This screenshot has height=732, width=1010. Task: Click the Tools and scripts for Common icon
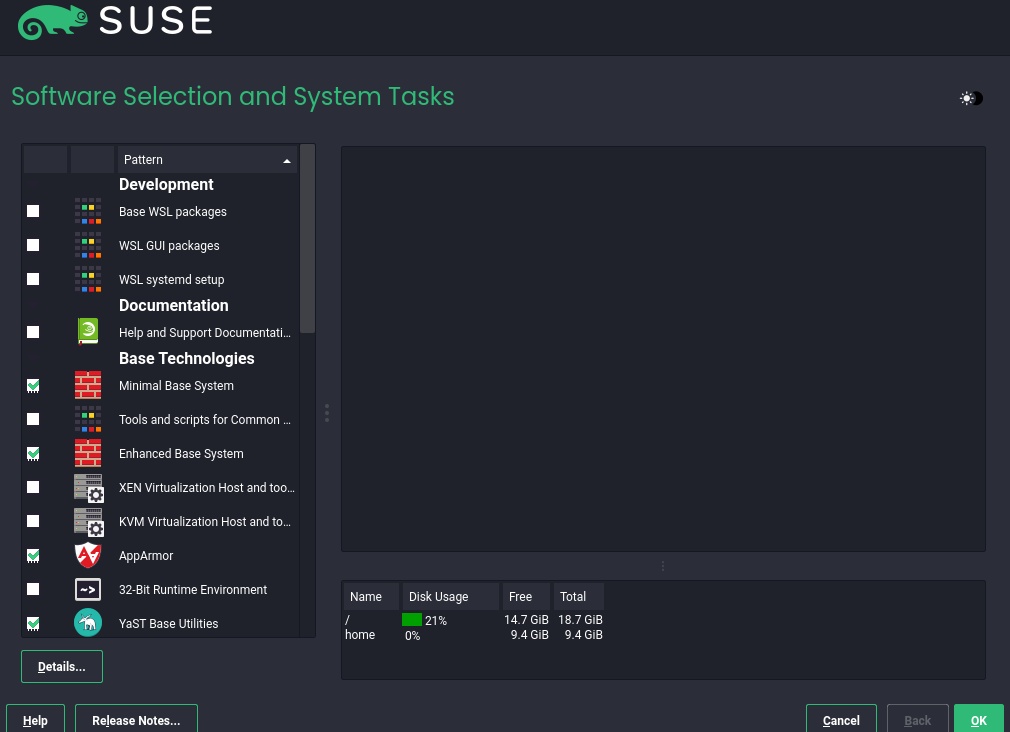(88, 419)
